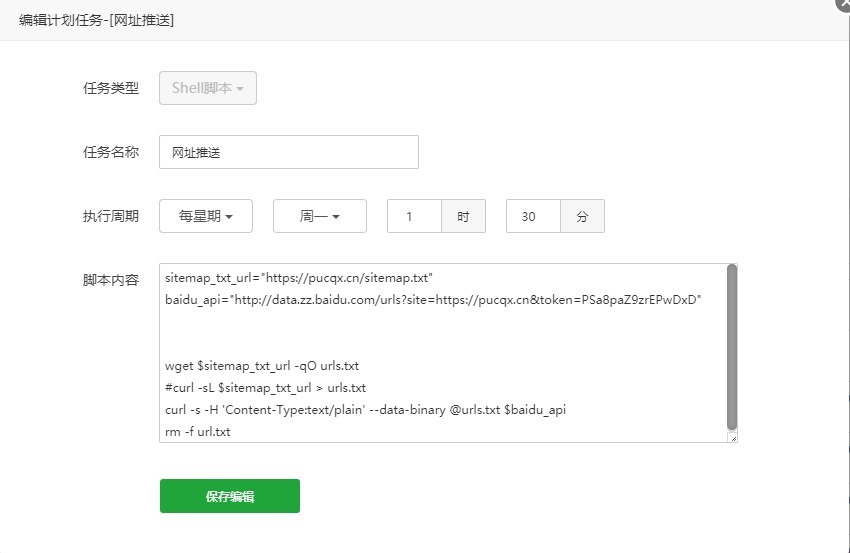Click the 脚本内容 label

(111, 280)
